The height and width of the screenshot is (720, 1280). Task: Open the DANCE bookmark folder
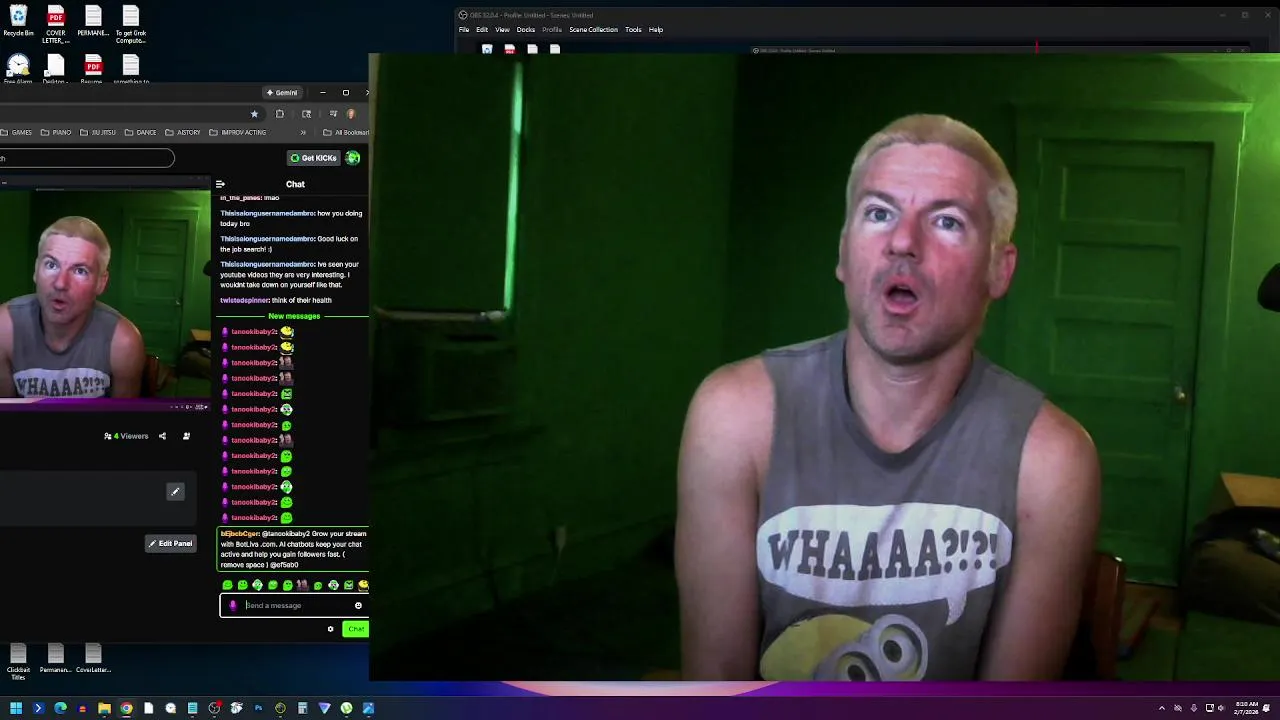click(x=140, y=132)
